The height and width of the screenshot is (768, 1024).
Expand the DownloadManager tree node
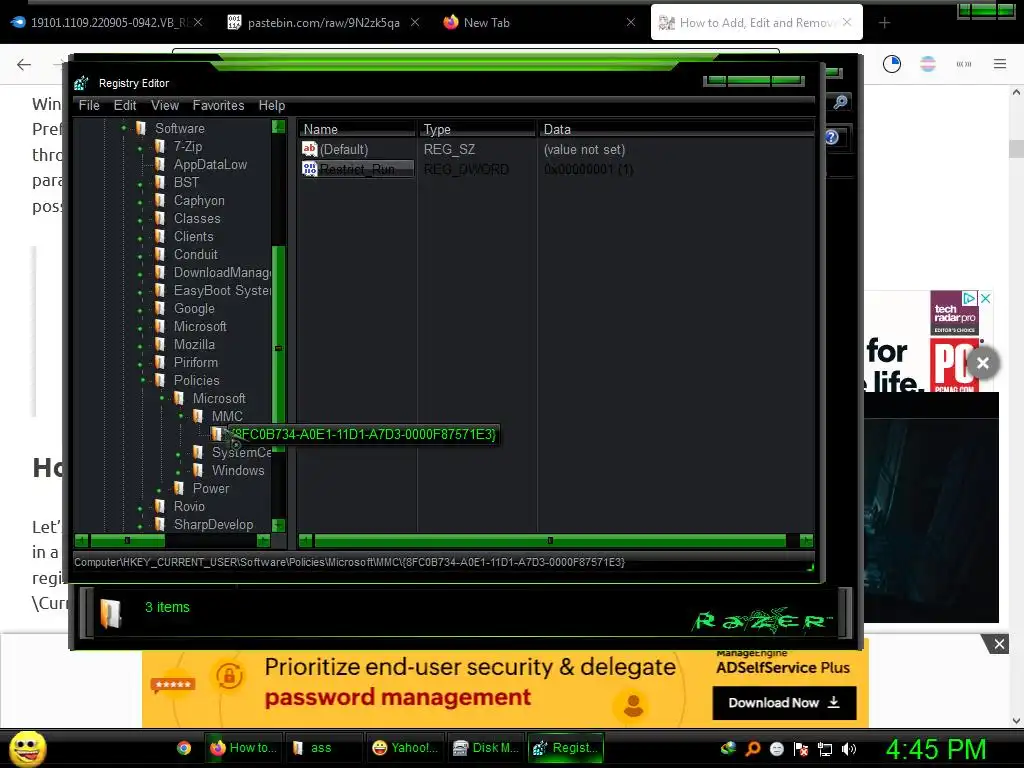[140, 274]
